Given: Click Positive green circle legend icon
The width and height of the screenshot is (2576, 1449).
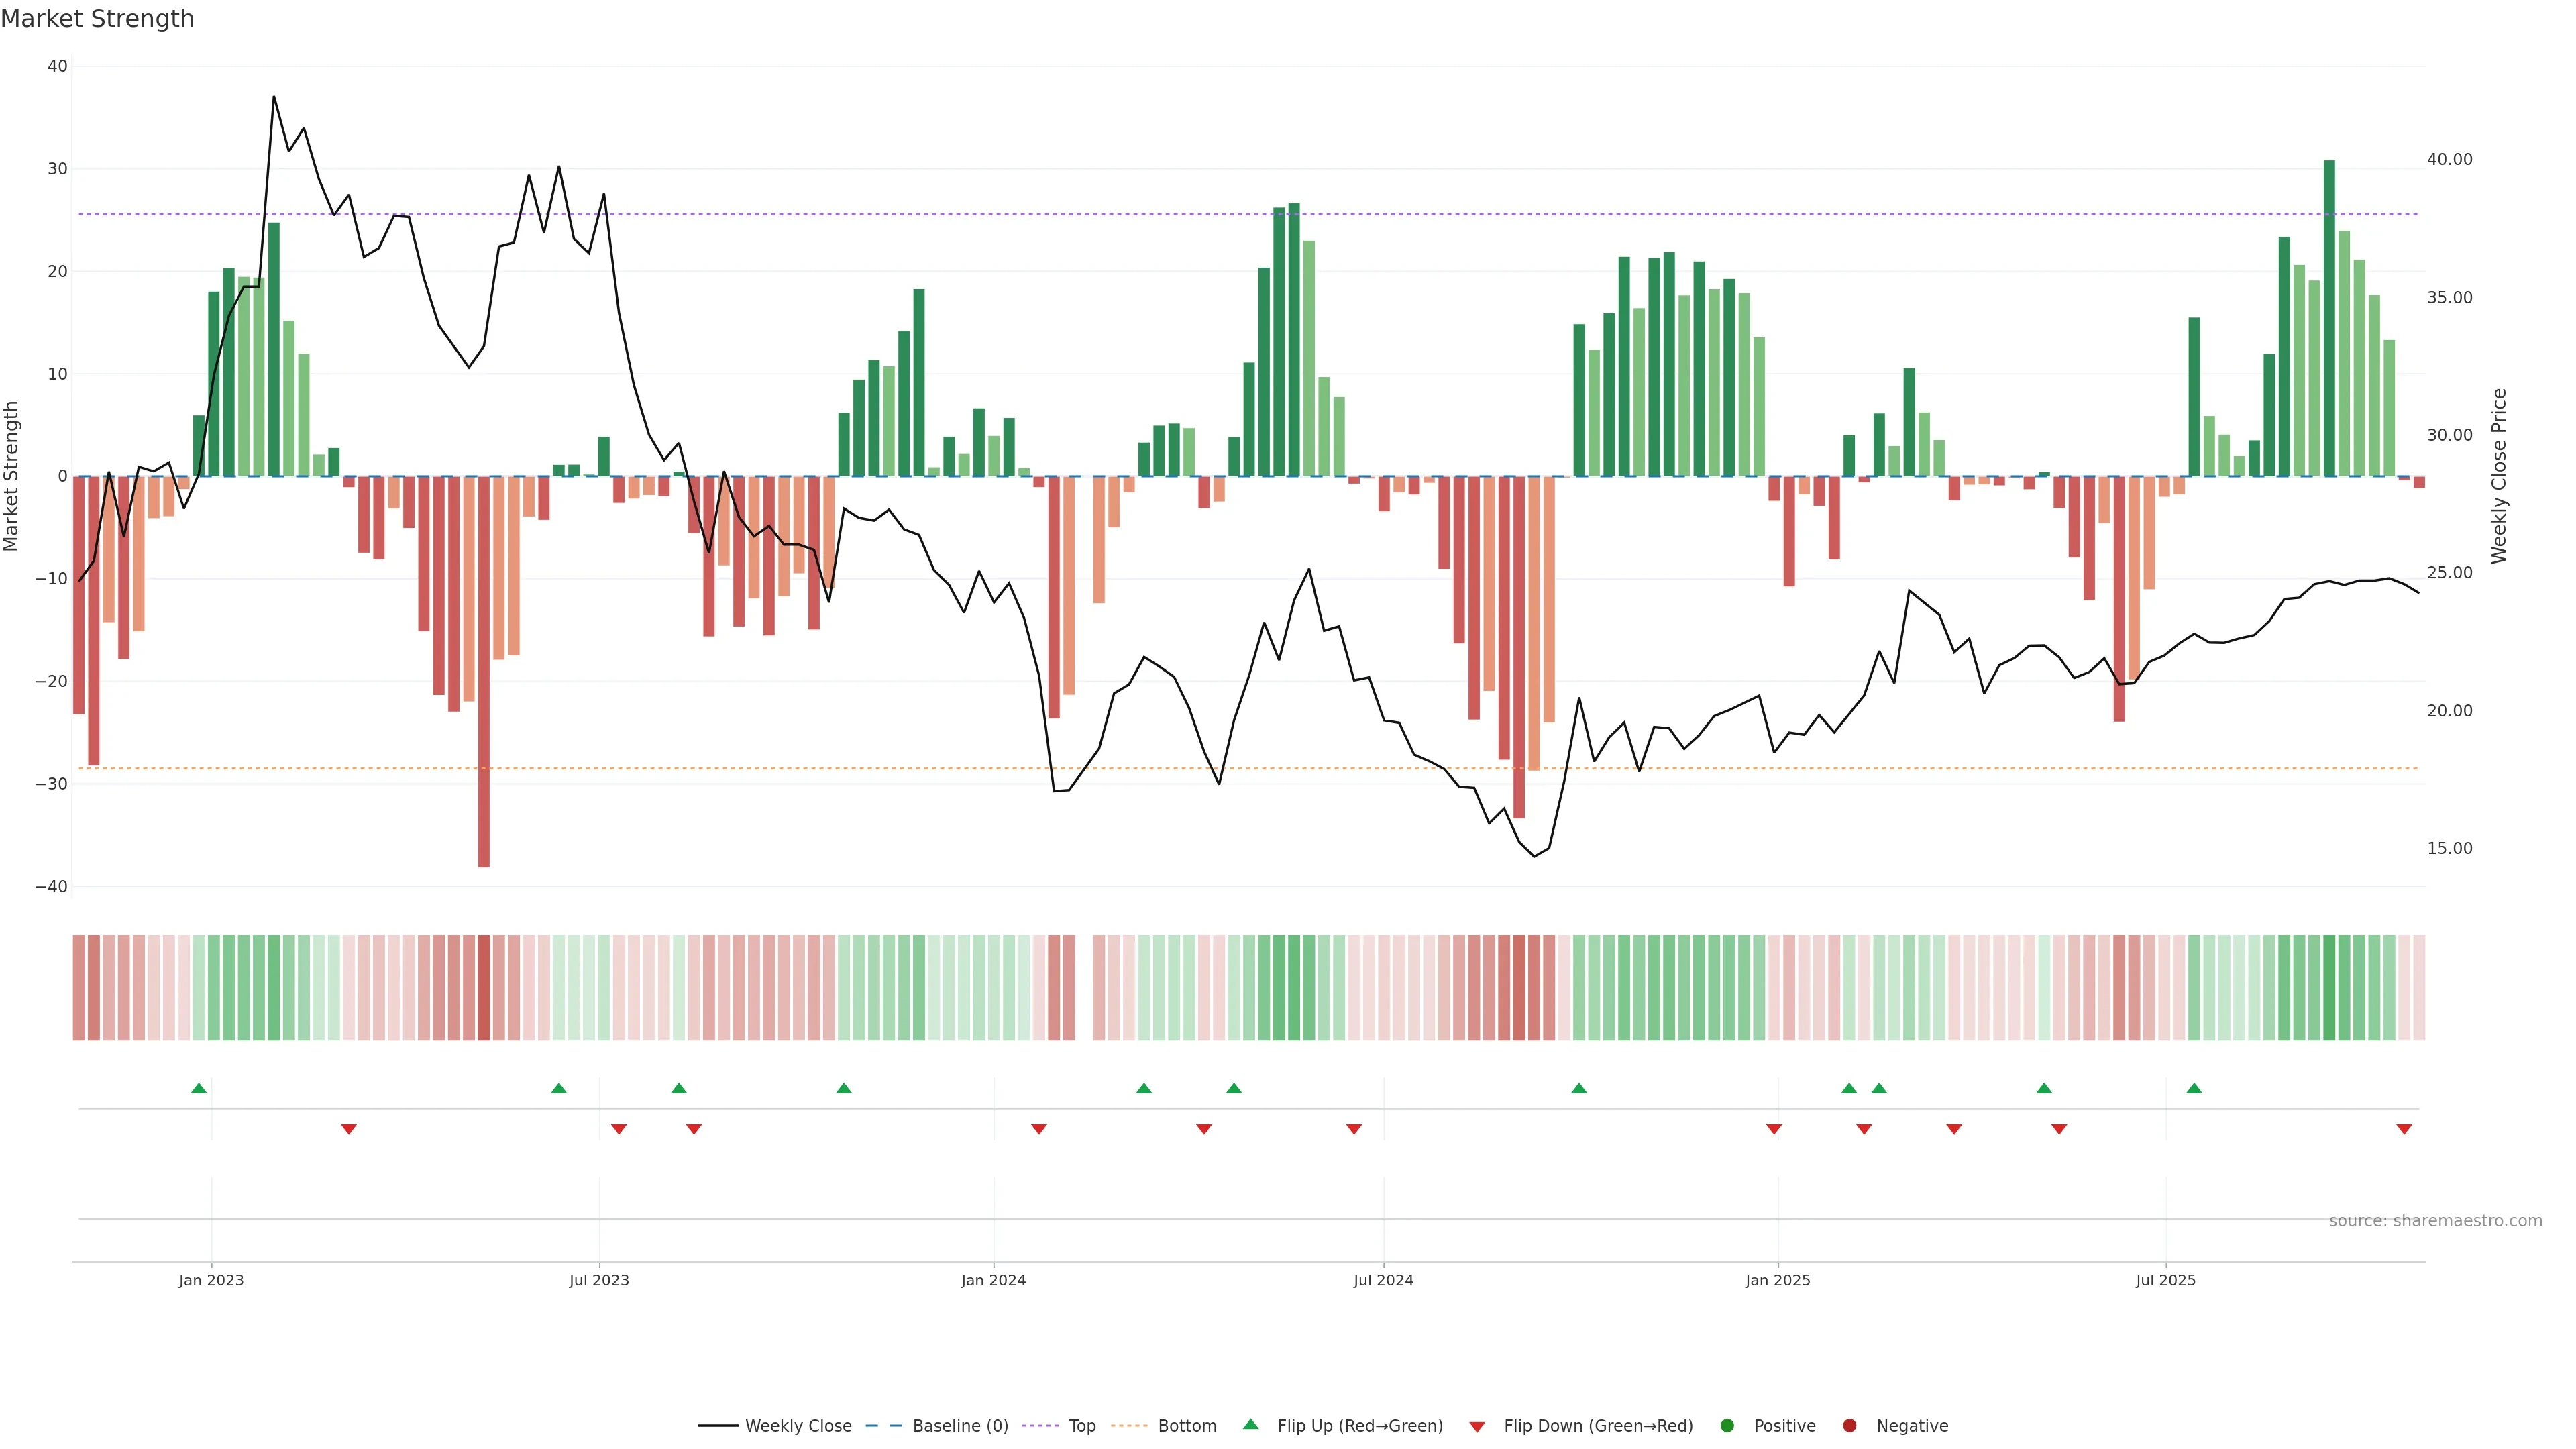Looking at the screenshot, I should click(x=1727, y=1425).
